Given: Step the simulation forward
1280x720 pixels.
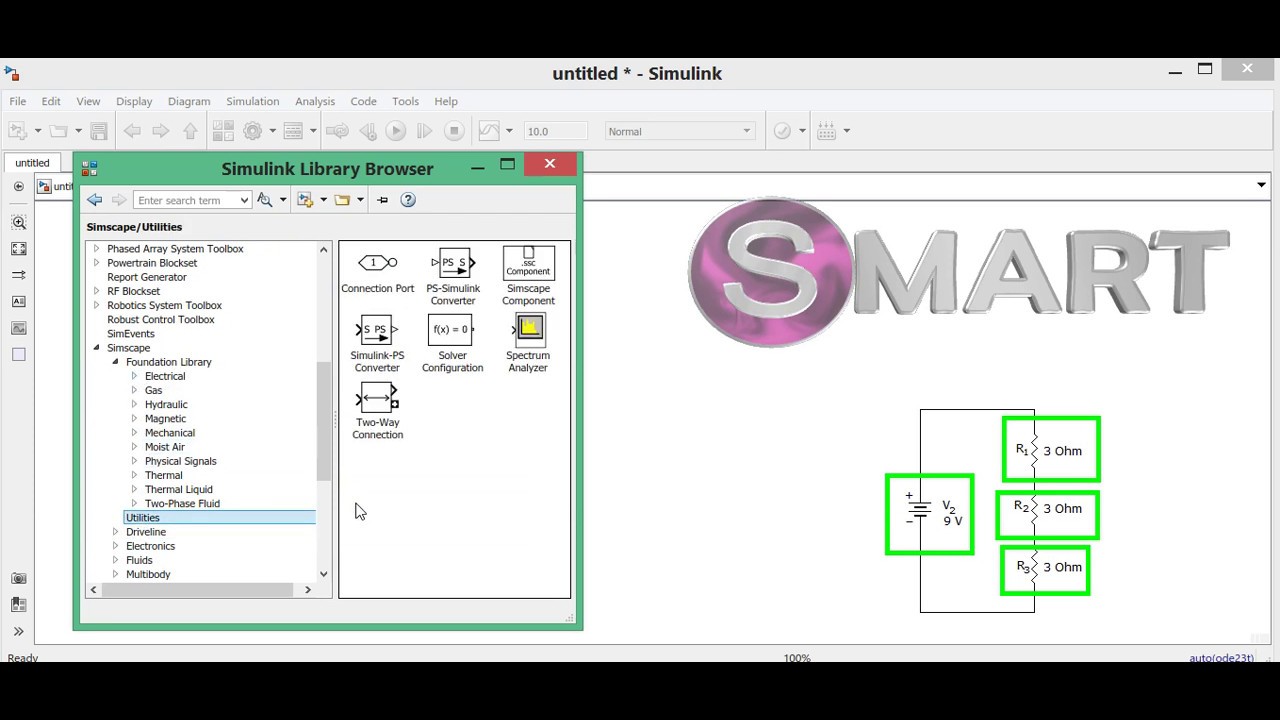Looking at the screenshot, I should coord(424,131).
